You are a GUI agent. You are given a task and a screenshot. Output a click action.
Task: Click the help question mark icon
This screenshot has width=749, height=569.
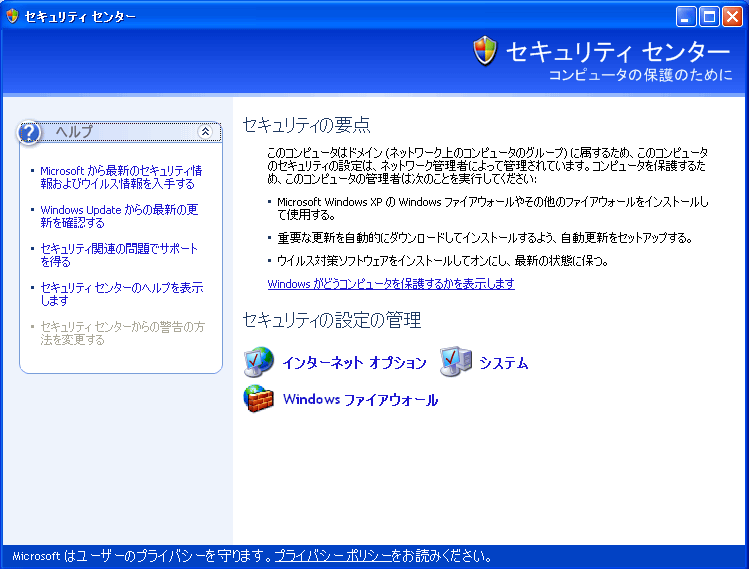(x=29, y=132)
